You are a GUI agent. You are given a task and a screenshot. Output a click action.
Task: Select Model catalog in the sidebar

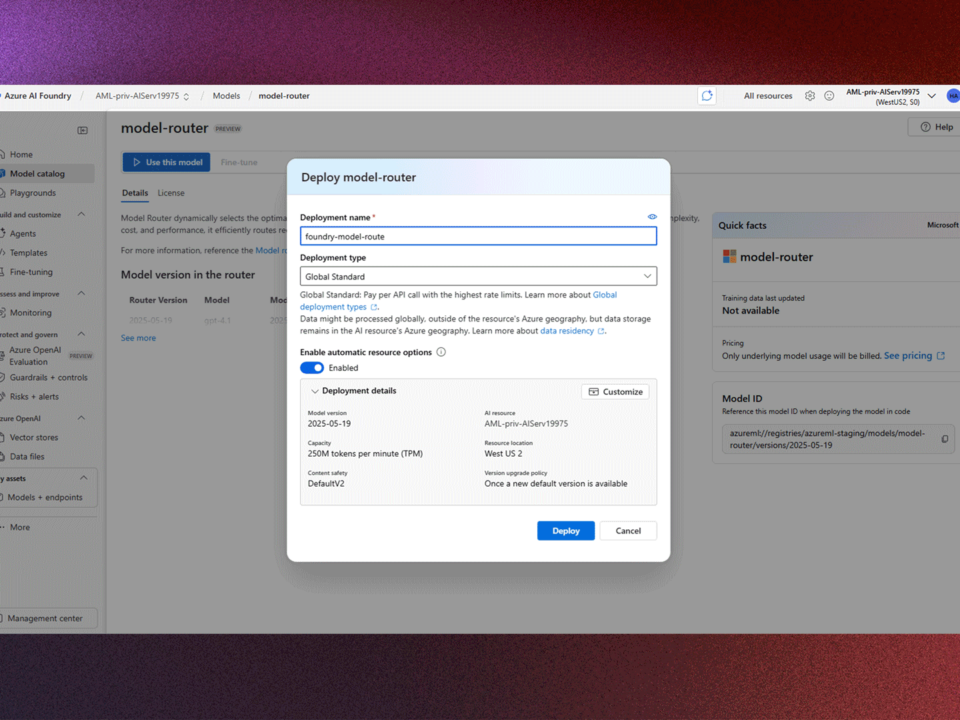click(37, 174)
